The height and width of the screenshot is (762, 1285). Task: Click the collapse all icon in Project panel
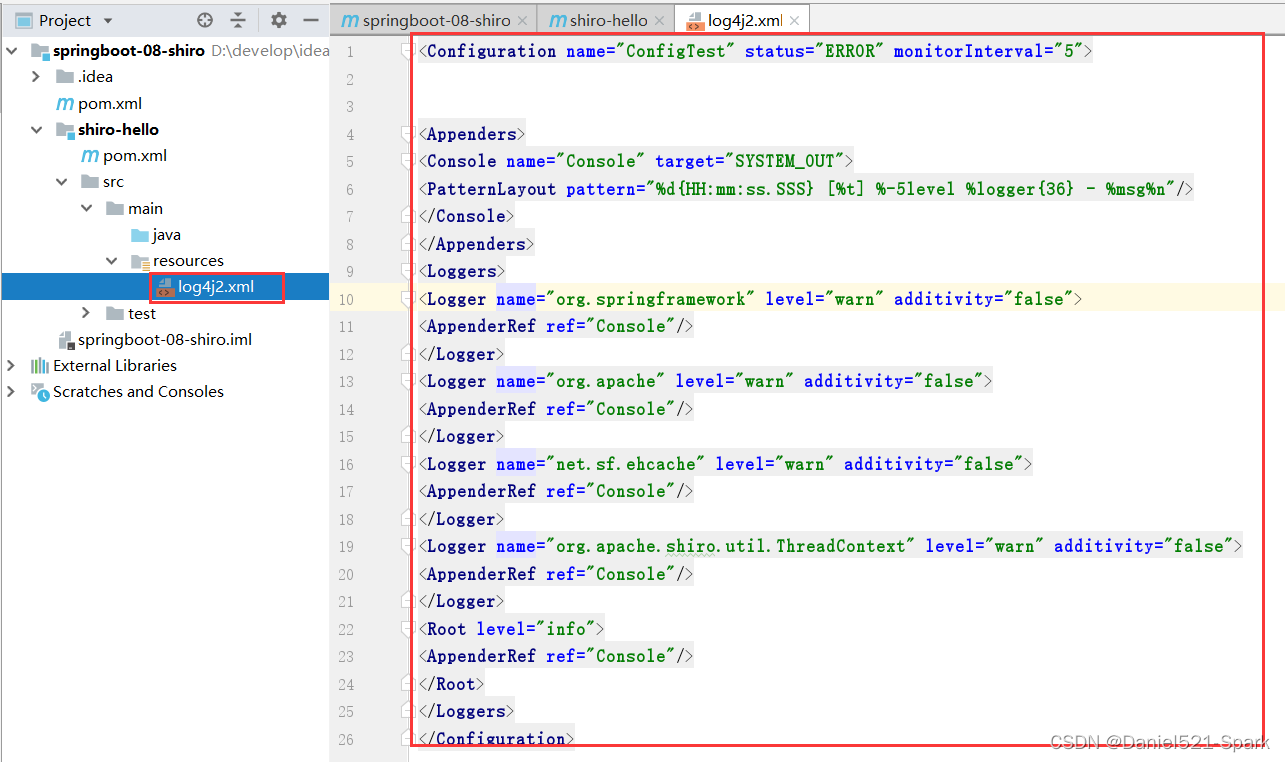[x=238, y=20]
